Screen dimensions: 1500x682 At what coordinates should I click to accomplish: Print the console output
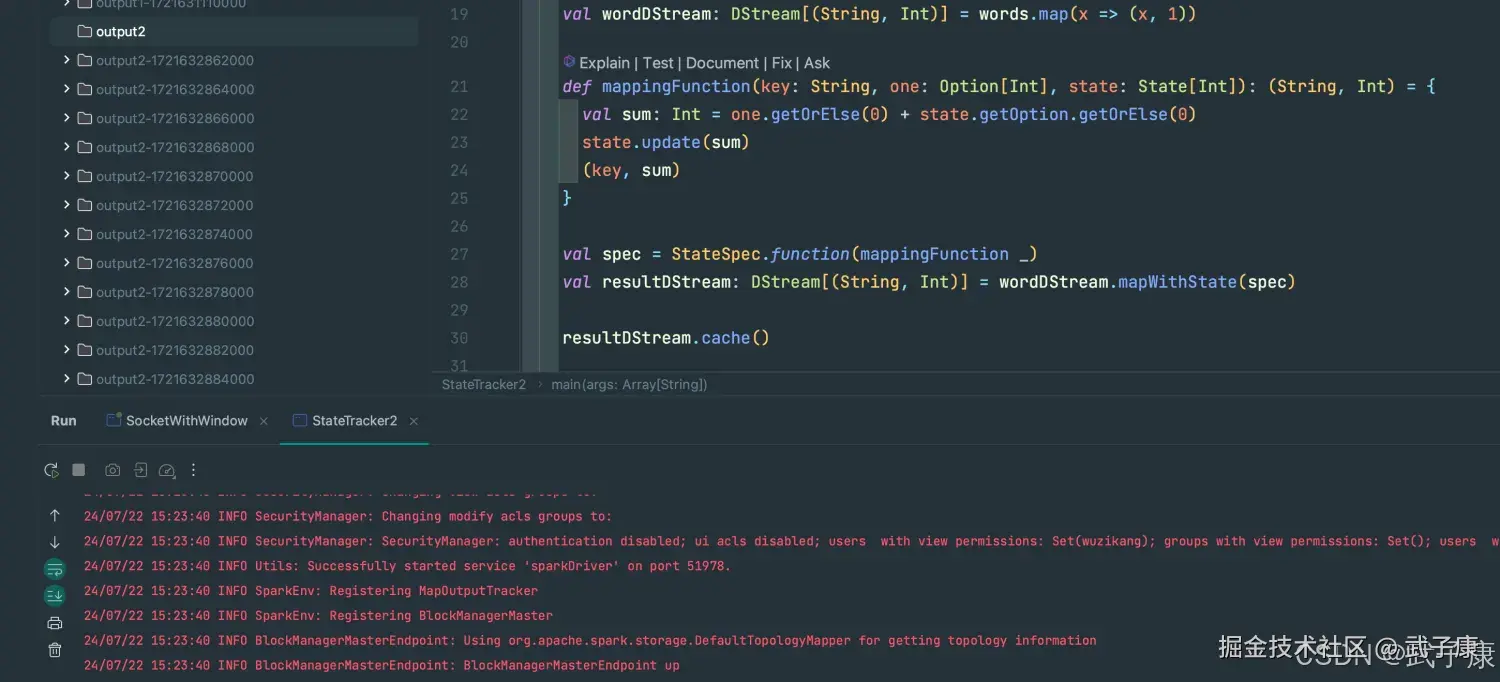(55, 623)
